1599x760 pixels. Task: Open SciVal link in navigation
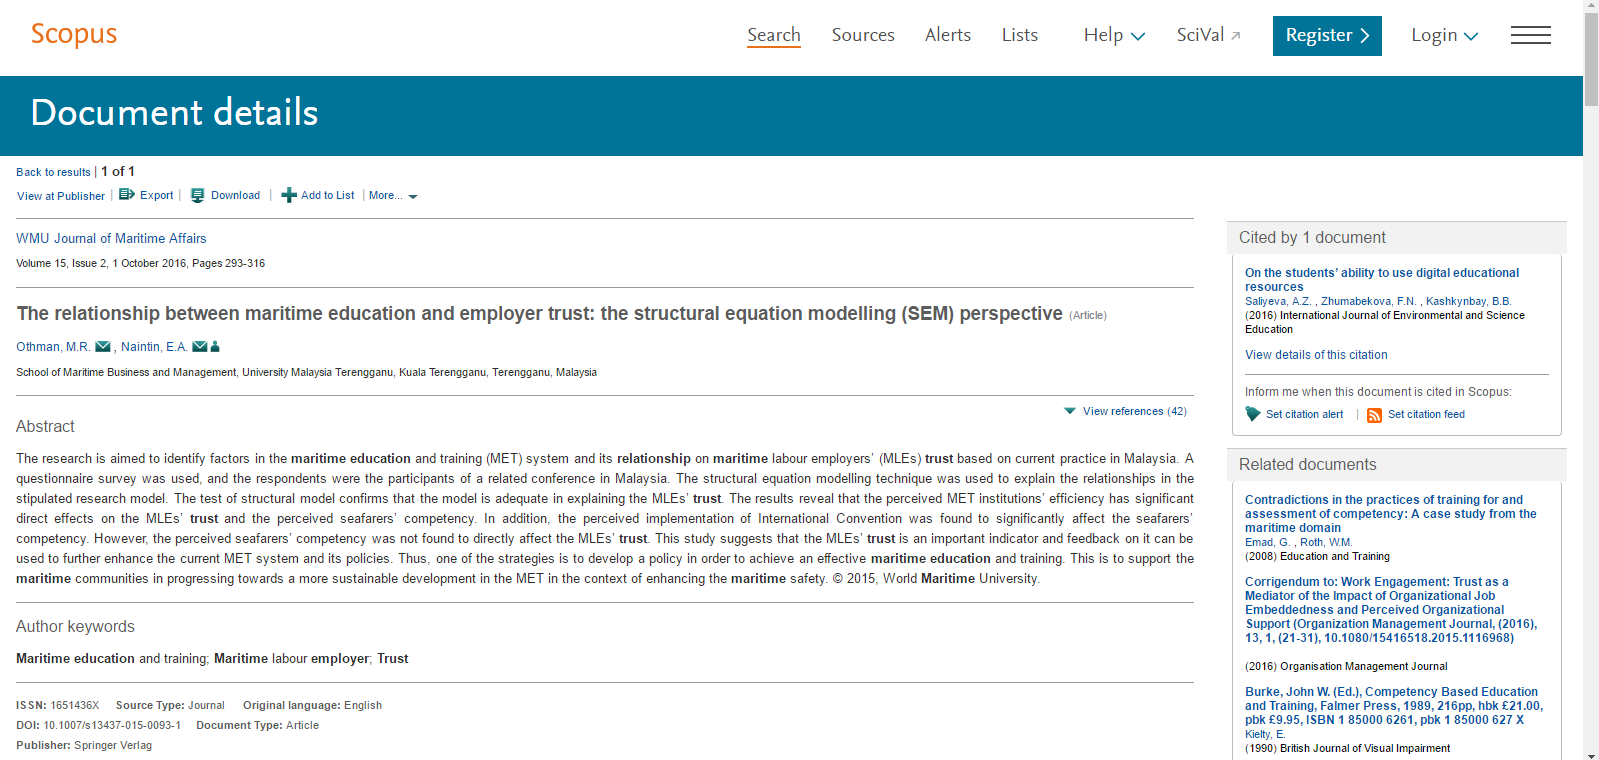[x=1200, y=35]
